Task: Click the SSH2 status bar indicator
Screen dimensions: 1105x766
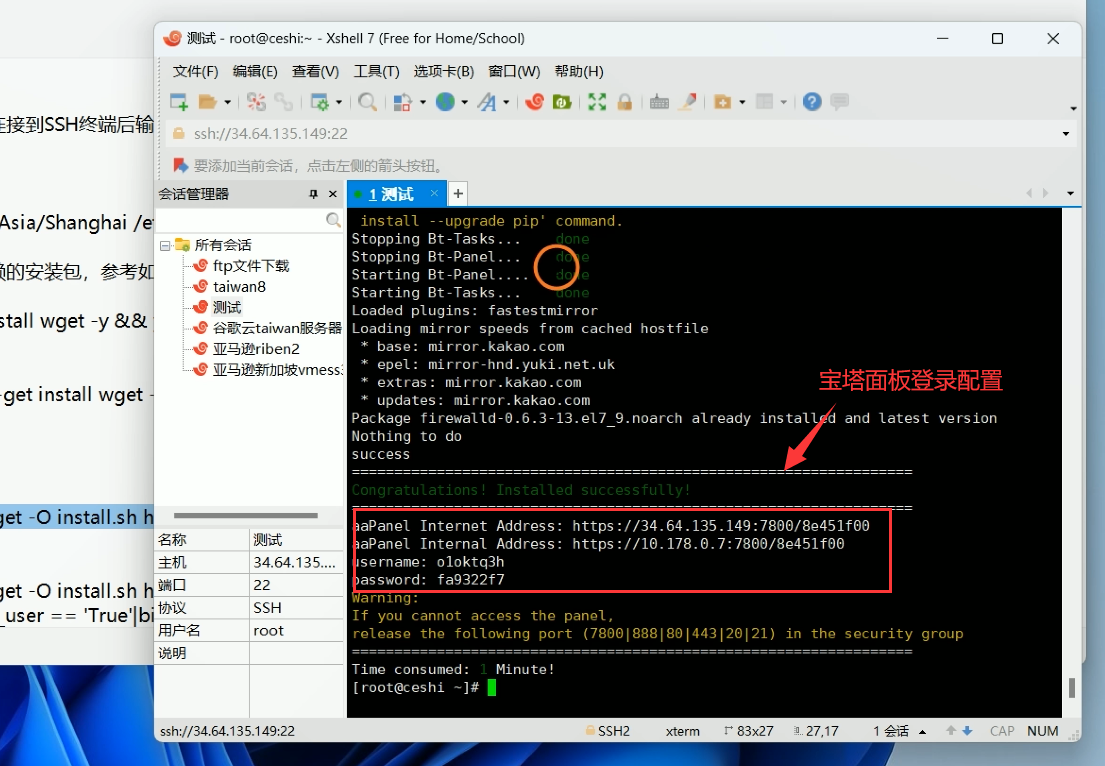Action: click(608, 731)
